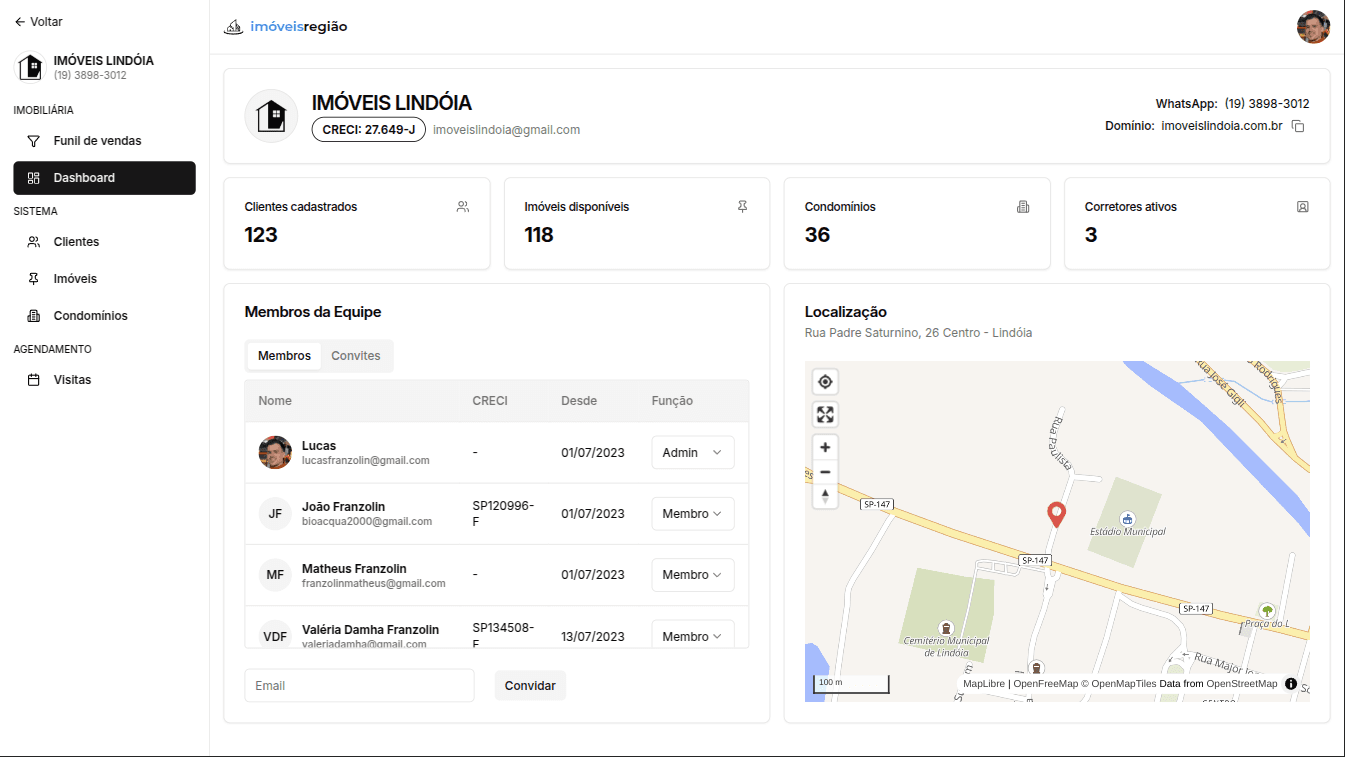Screen dimensions: 1345x757
Task: Click the MF avatar for Matheus Franzolin
Action: pyautogui.click(x=275, y=575)
